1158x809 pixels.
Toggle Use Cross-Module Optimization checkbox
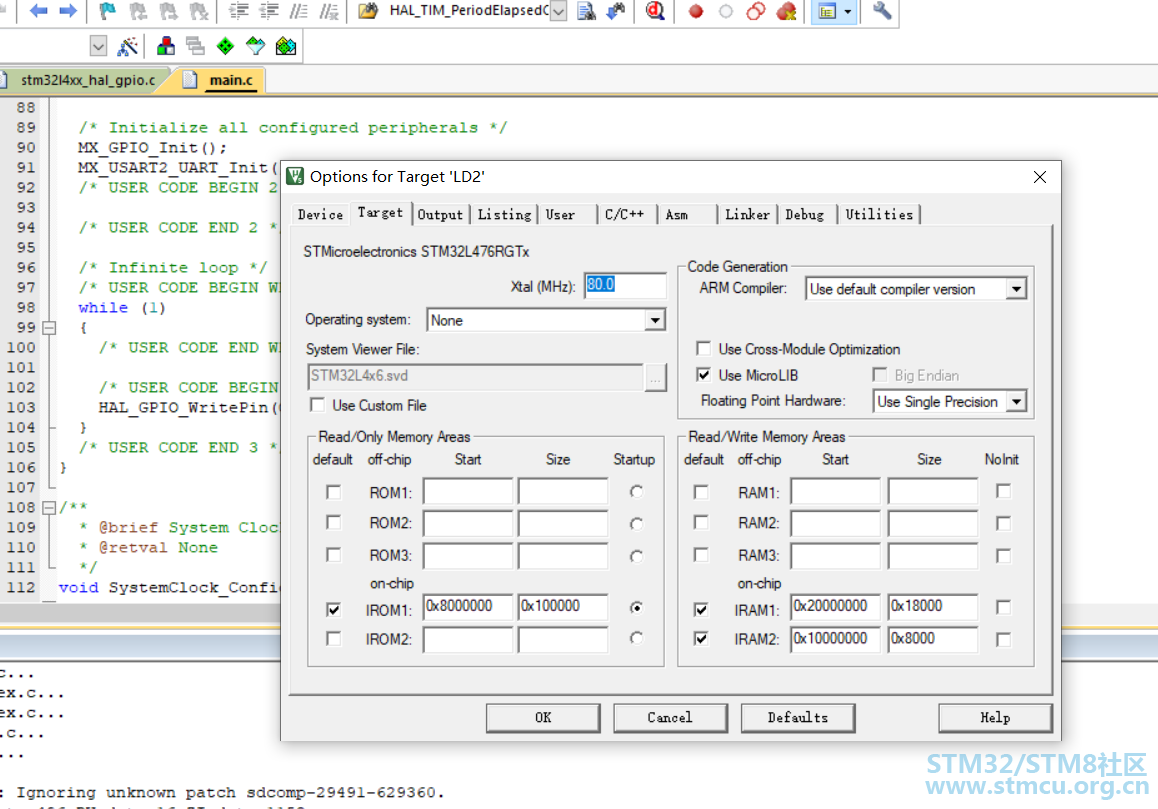pos(704,348)
